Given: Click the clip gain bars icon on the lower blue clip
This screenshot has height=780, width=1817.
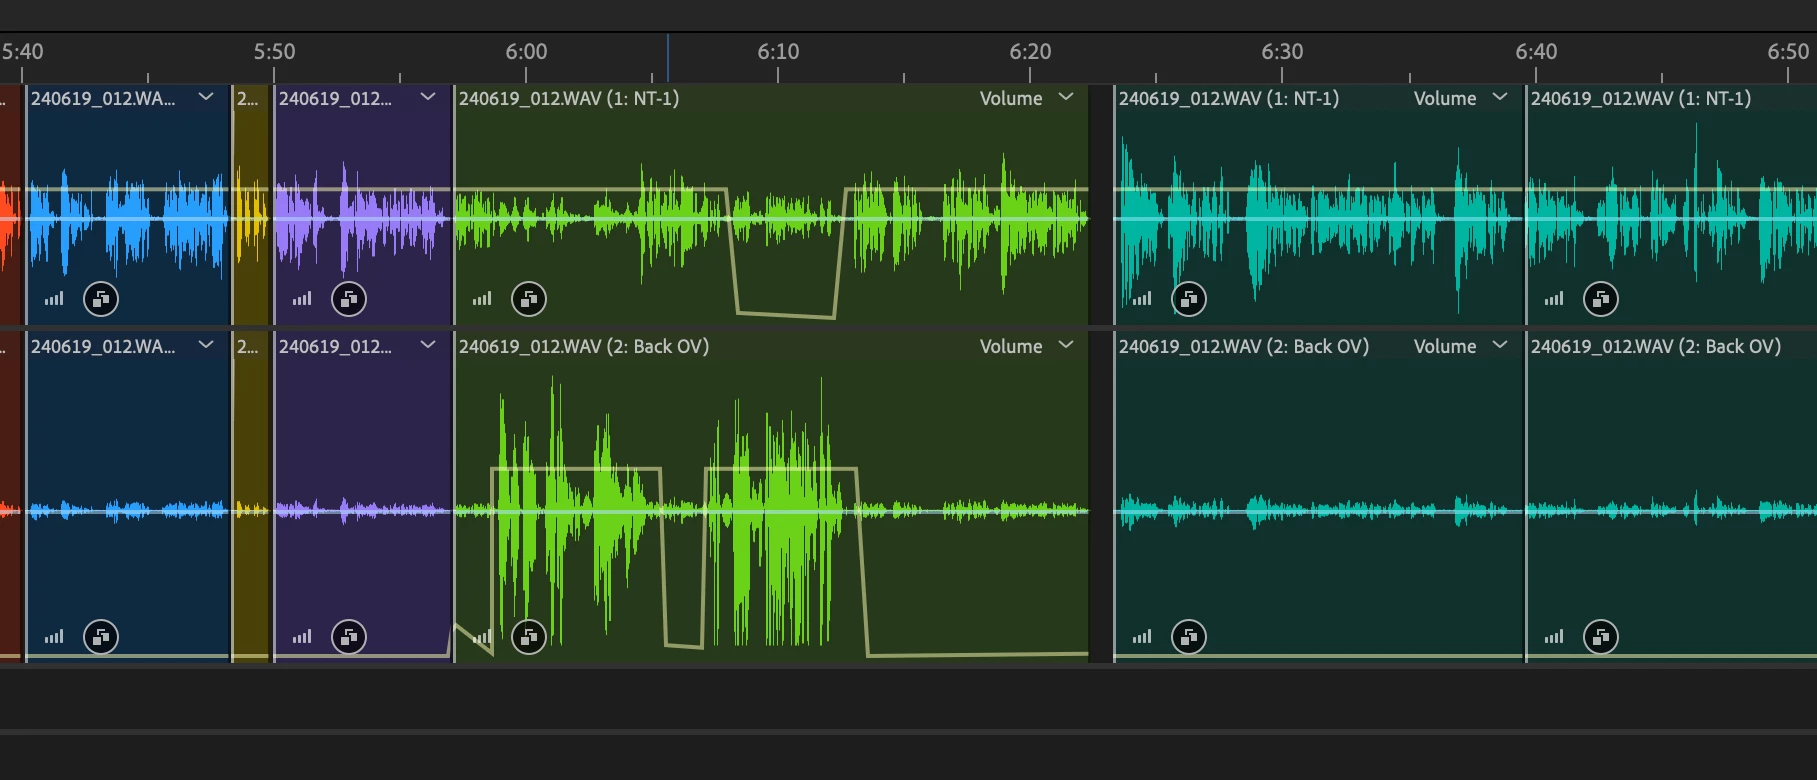Looking at the screenshot, I should (54, 636).
